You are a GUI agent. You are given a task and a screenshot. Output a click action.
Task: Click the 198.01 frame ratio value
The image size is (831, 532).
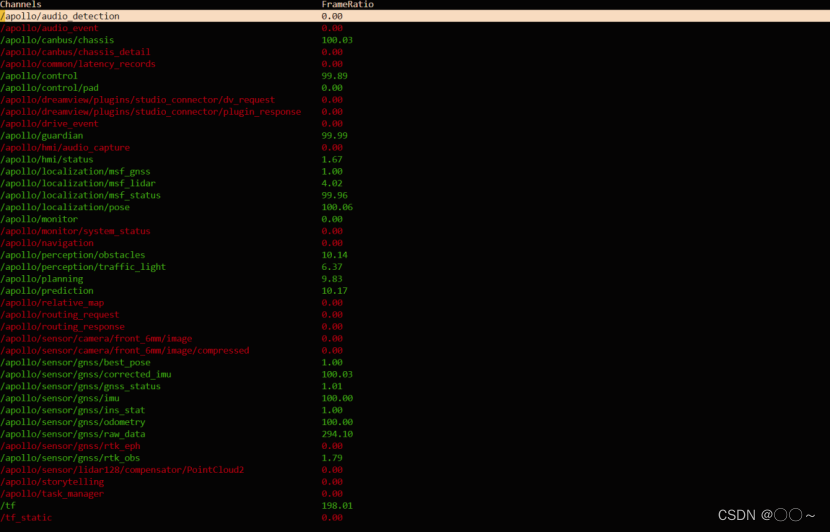[337, 506]
